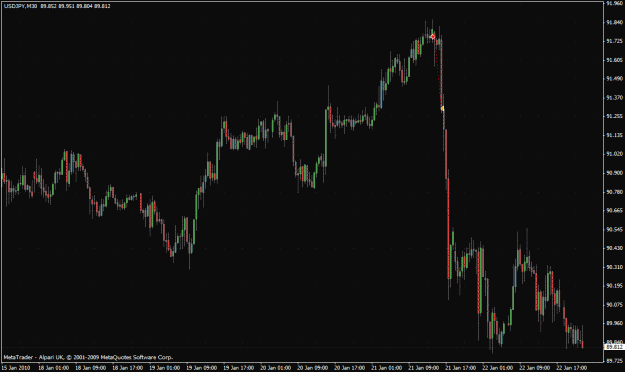The image size is (625, 372).
Task: Click the 15 Jan 2010 date label
Action: pyautogui.click(x=16, y=368)
